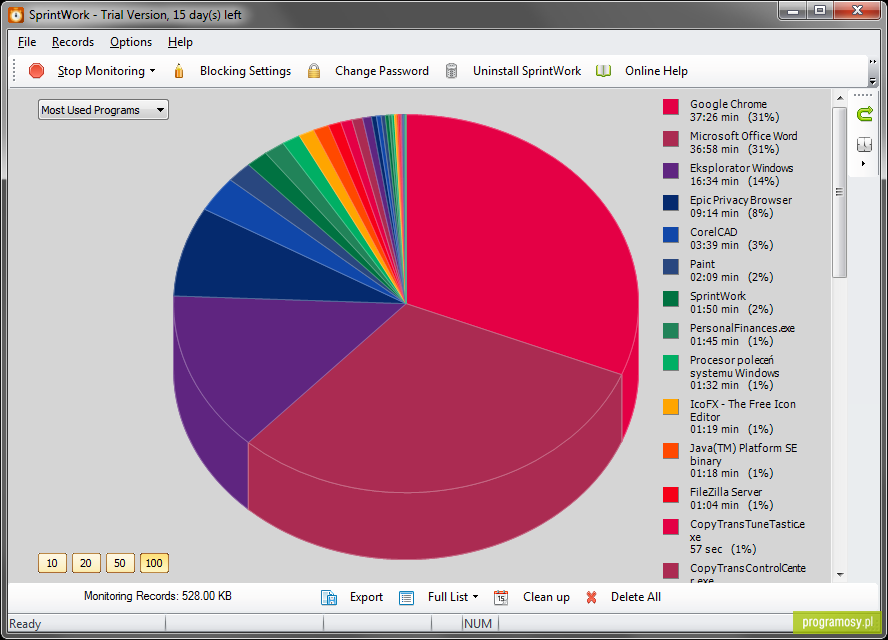Screen dimensions: 888x640
Task: Click the PersonalFinances.exe legend swatch
Action: [x=671, y=331]
